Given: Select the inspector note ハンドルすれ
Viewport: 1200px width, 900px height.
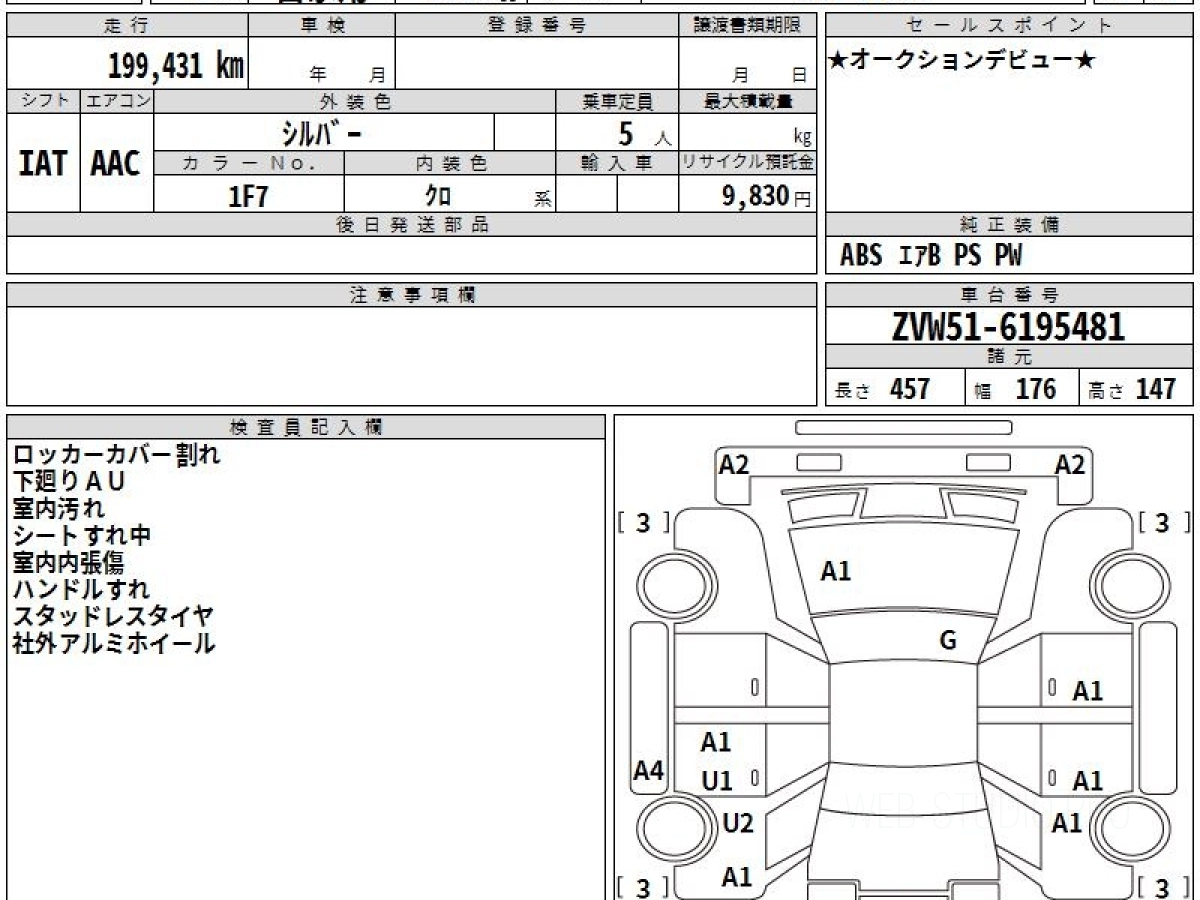Looking at the screenshot, I should 81,590.
